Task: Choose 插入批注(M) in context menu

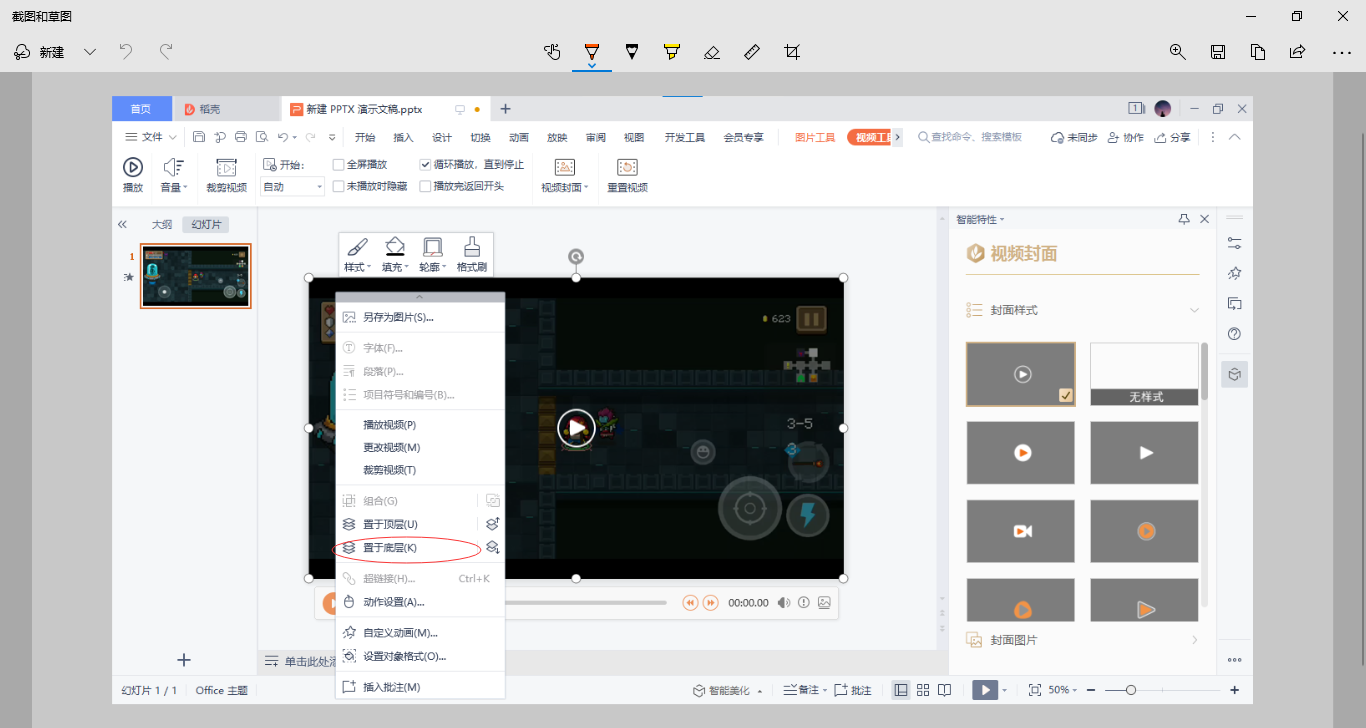Action: 420,687
